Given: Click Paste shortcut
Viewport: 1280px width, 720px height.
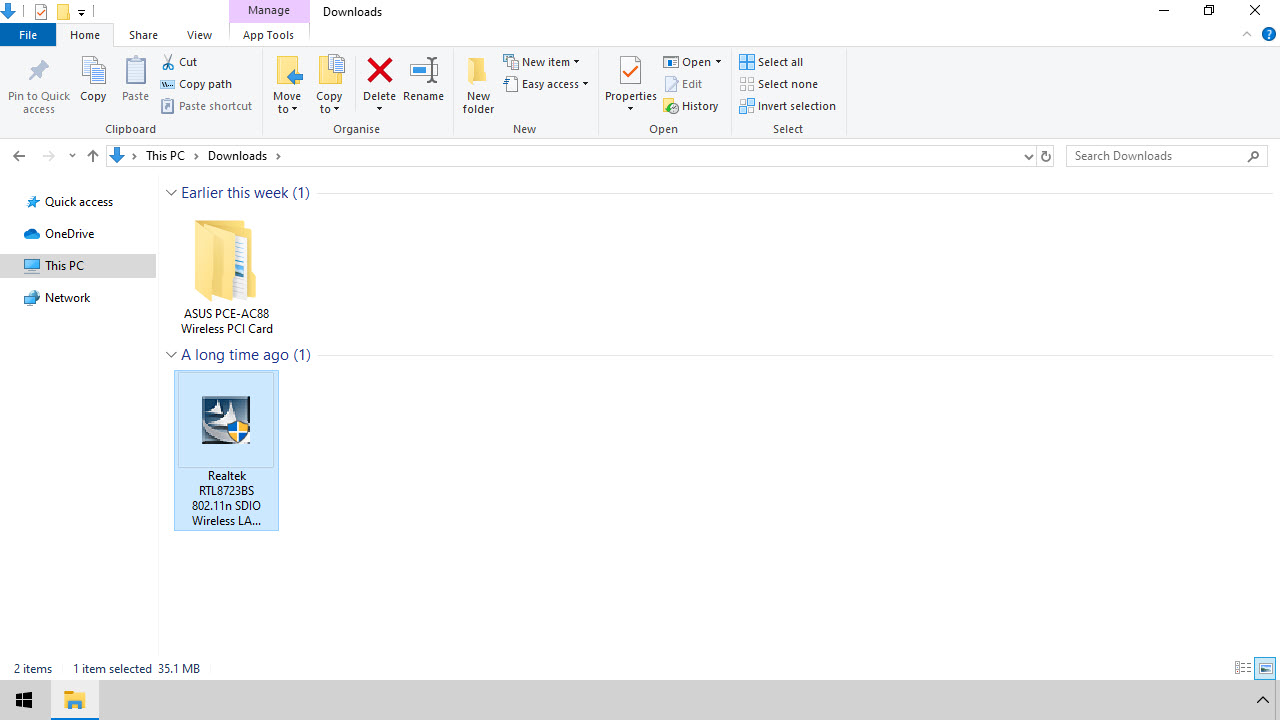Looking at the screenshot, I should (x=207, y=106).
